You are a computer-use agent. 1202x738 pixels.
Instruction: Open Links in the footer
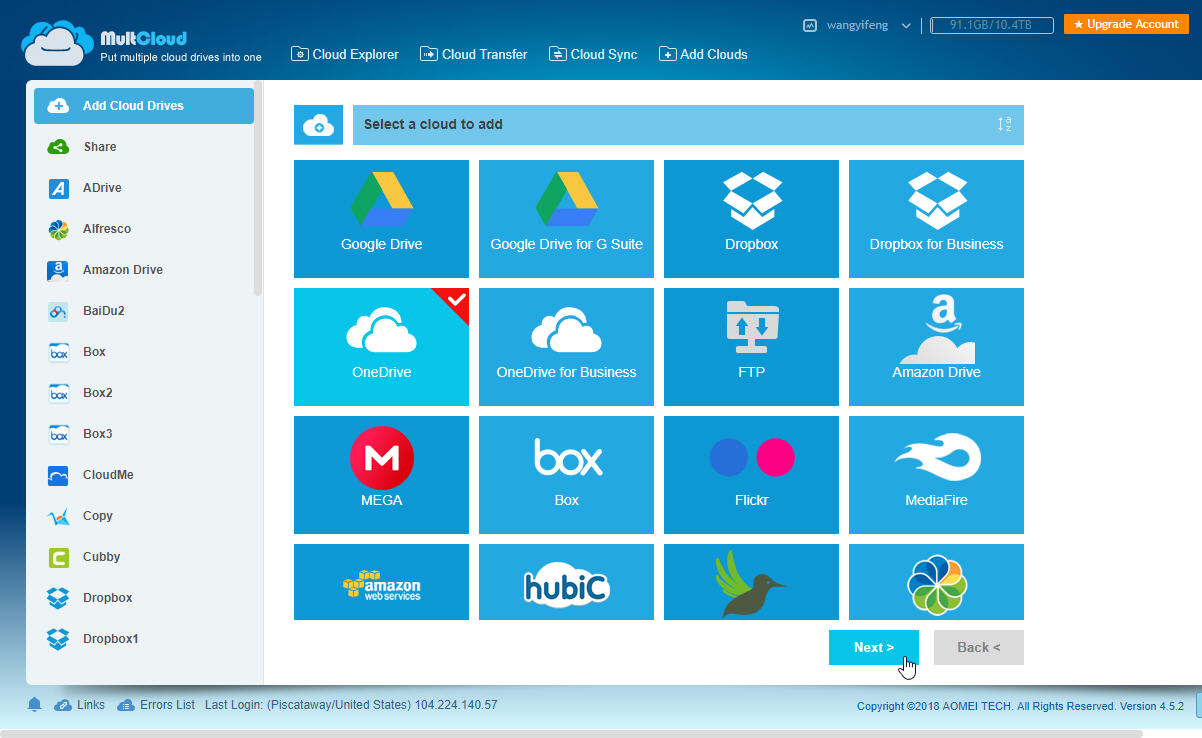tap(80, 705)
